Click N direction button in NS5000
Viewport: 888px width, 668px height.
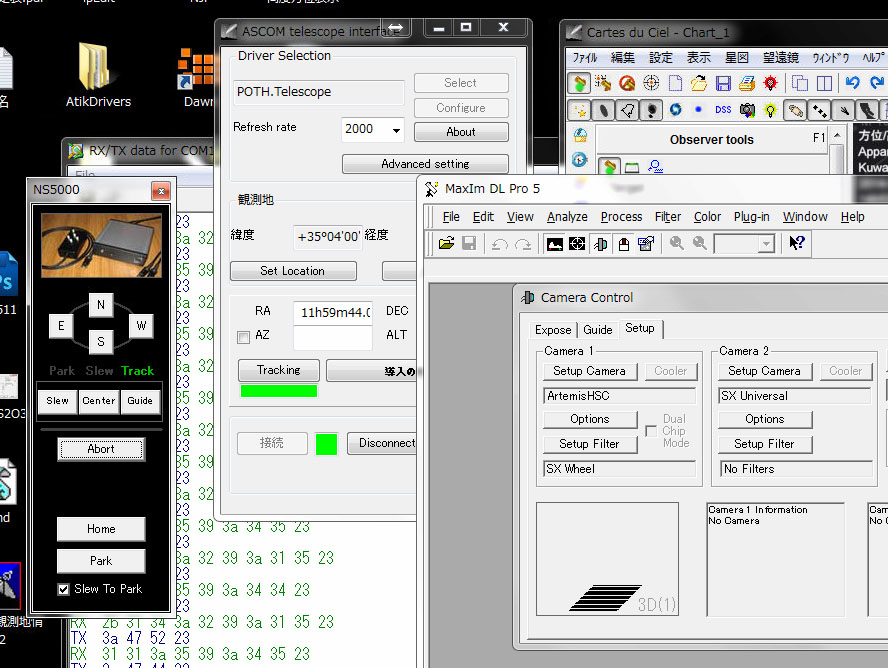pos(101,305)
